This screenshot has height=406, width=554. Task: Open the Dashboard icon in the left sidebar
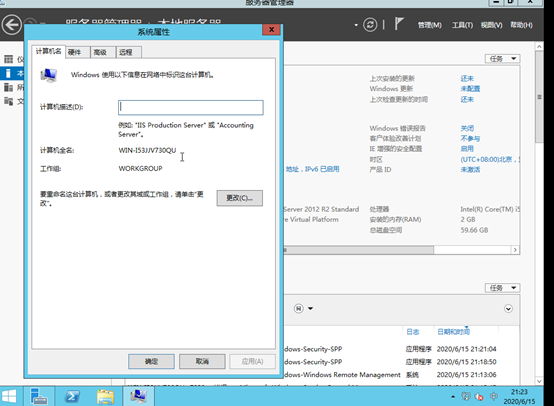click(8, 59)
